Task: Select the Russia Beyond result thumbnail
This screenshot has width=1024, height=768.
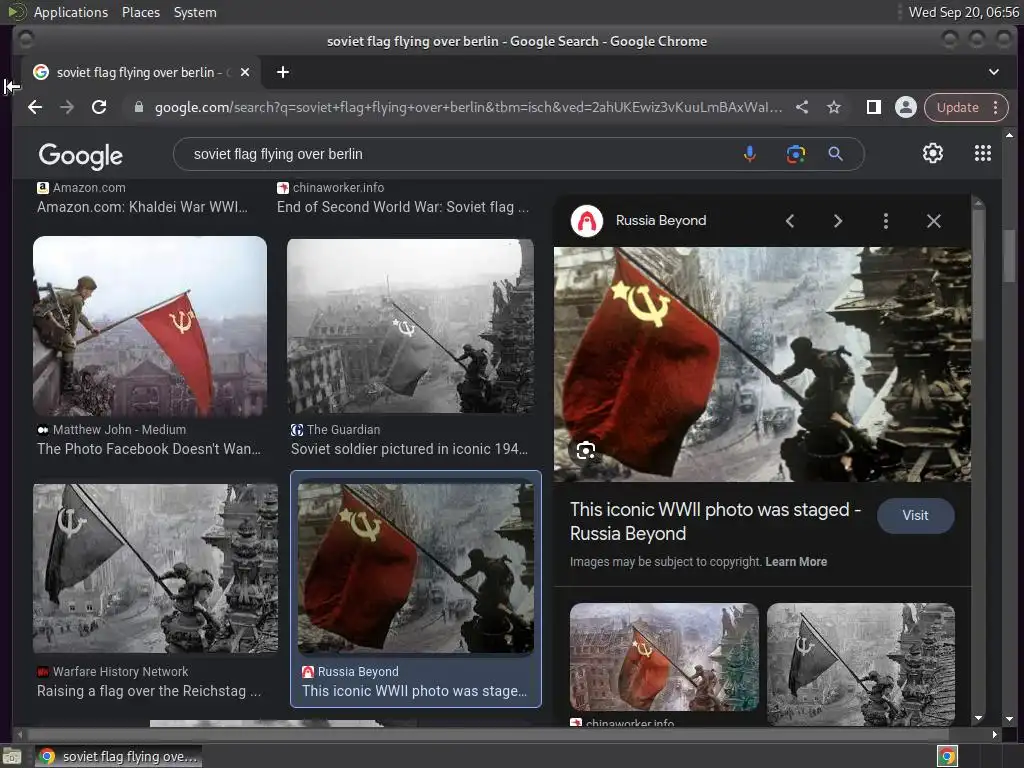Action: coord(415,568)
